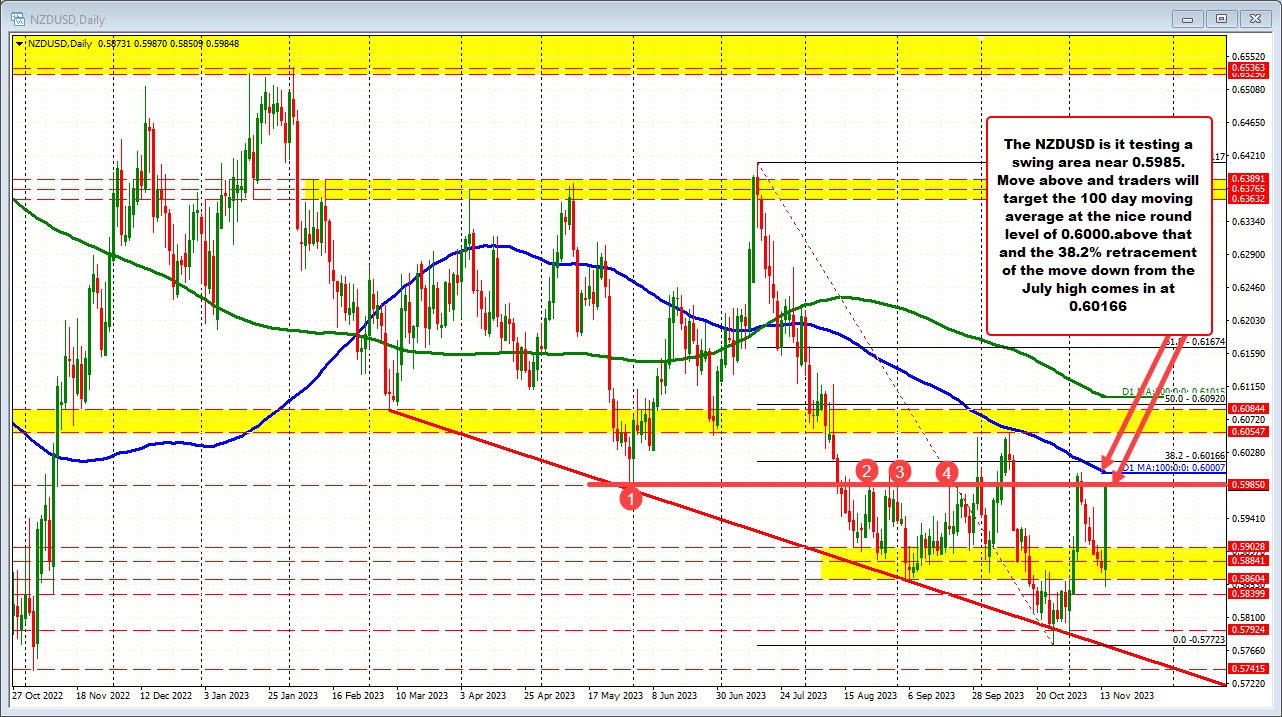
Task: Click the 0.59850 price tag on right axis
Action: point(1249,483)
